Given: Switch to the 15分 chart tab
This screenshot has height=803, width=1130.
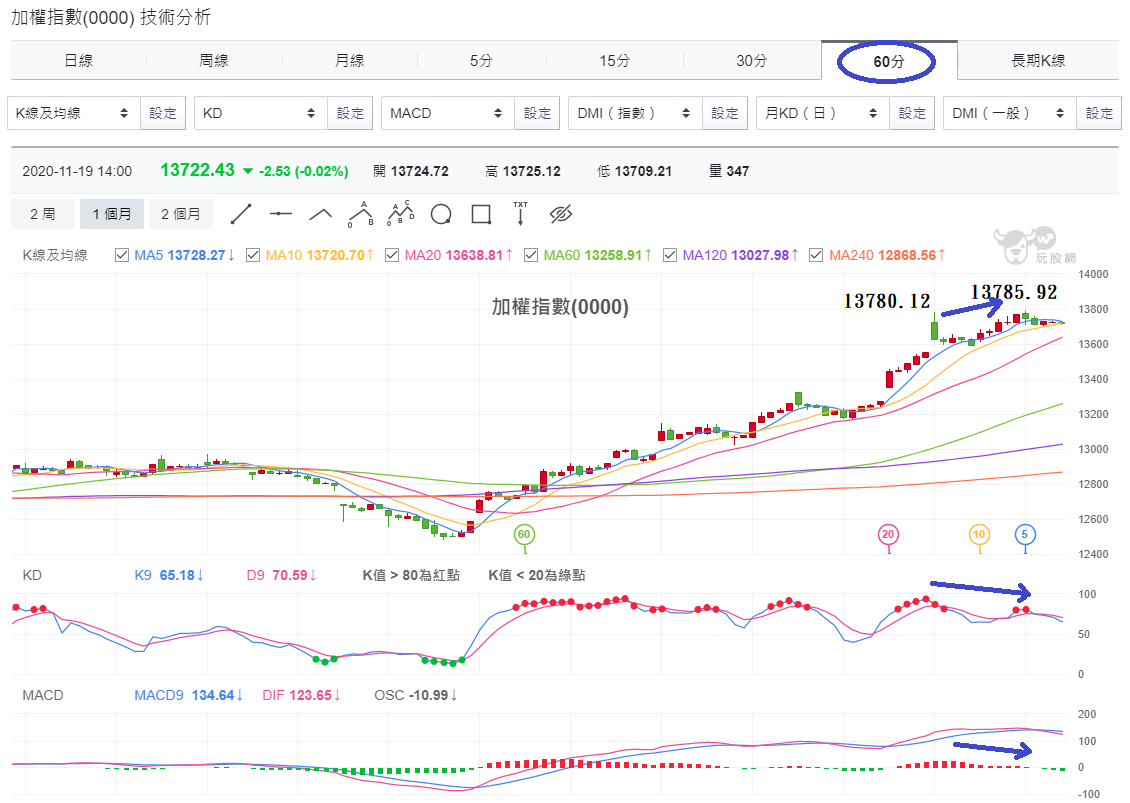Looking at the screenshot, I should click(615, 61).
